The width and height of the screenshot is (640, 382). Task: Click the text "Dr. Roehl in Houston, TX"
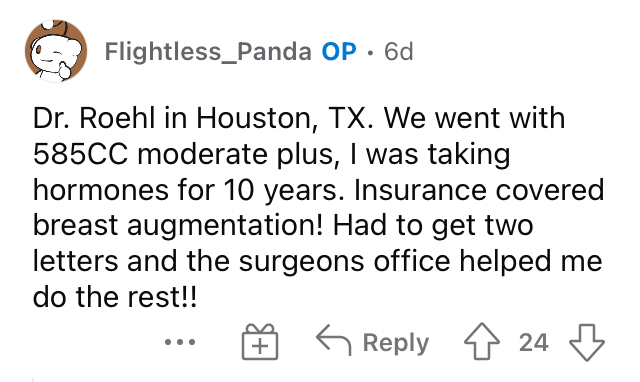pyautogui.click(x=202, y=118)
